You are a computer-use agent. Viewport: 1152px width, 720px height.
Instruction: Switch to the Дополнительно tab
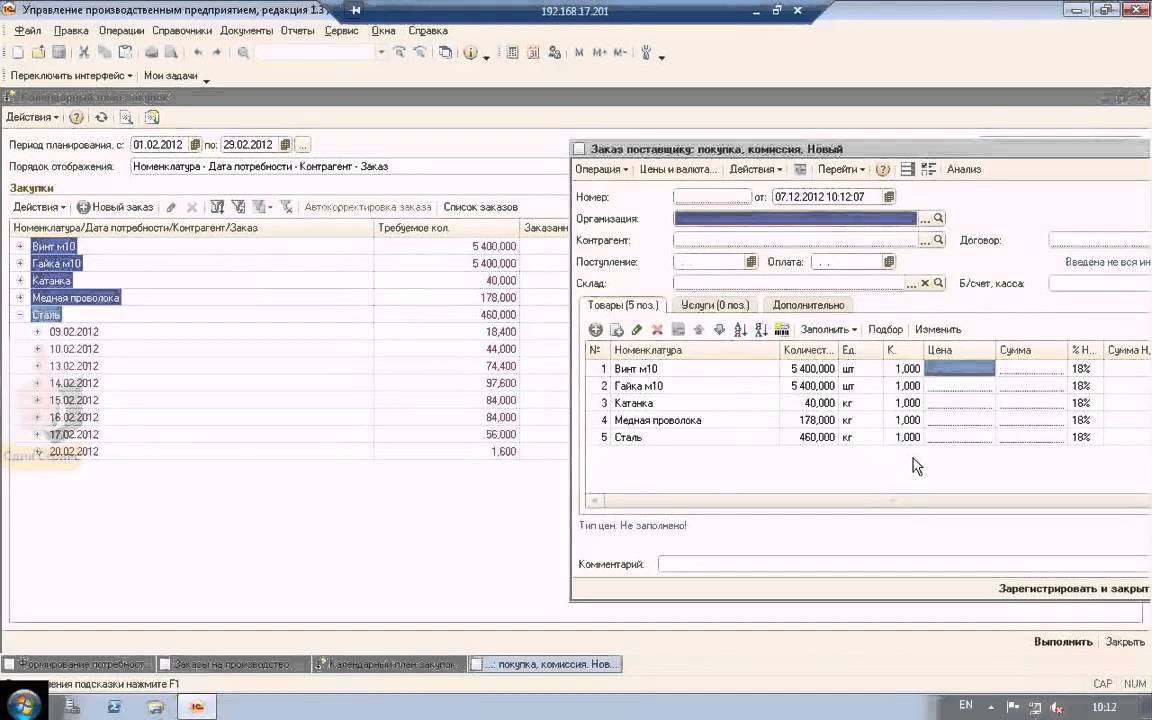click(x=808, y=305)
